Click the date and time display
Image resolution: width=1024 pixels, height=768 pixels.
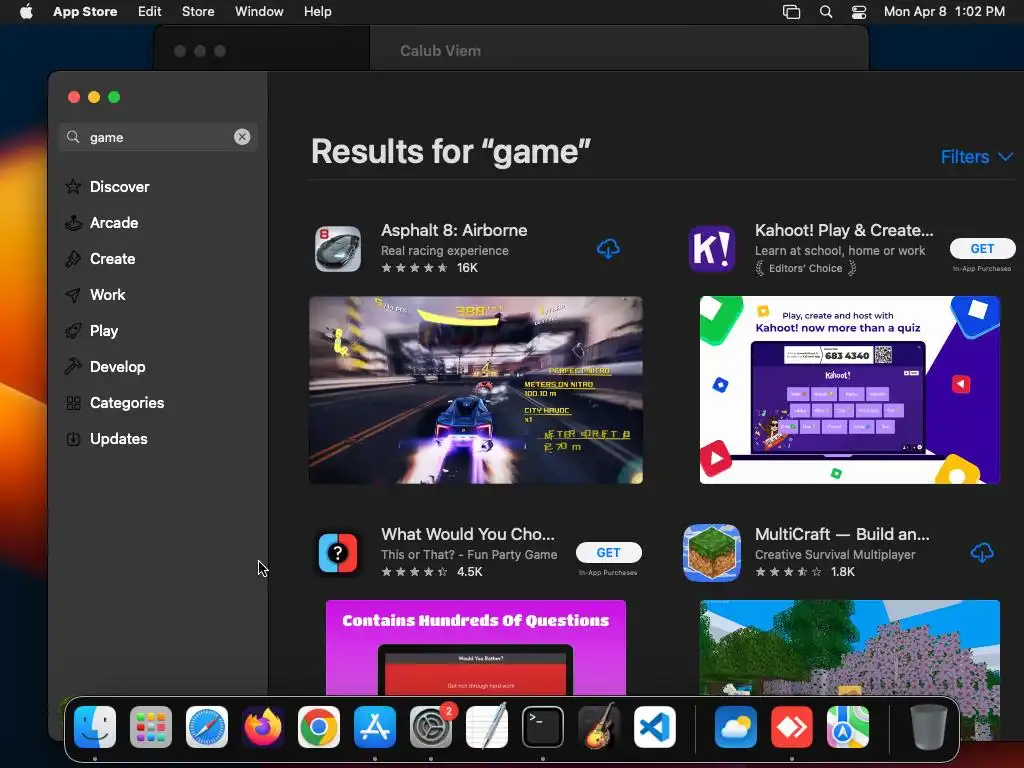[x=944, y=12]
